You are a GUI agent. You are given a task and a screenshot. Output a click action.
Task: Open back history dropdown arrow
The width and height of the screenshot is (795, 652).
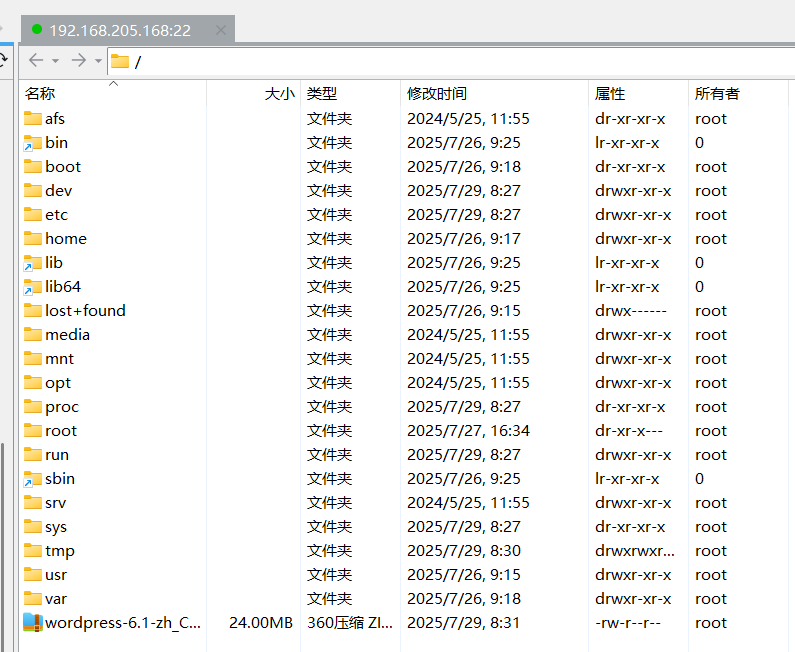[x=56, y=61]
